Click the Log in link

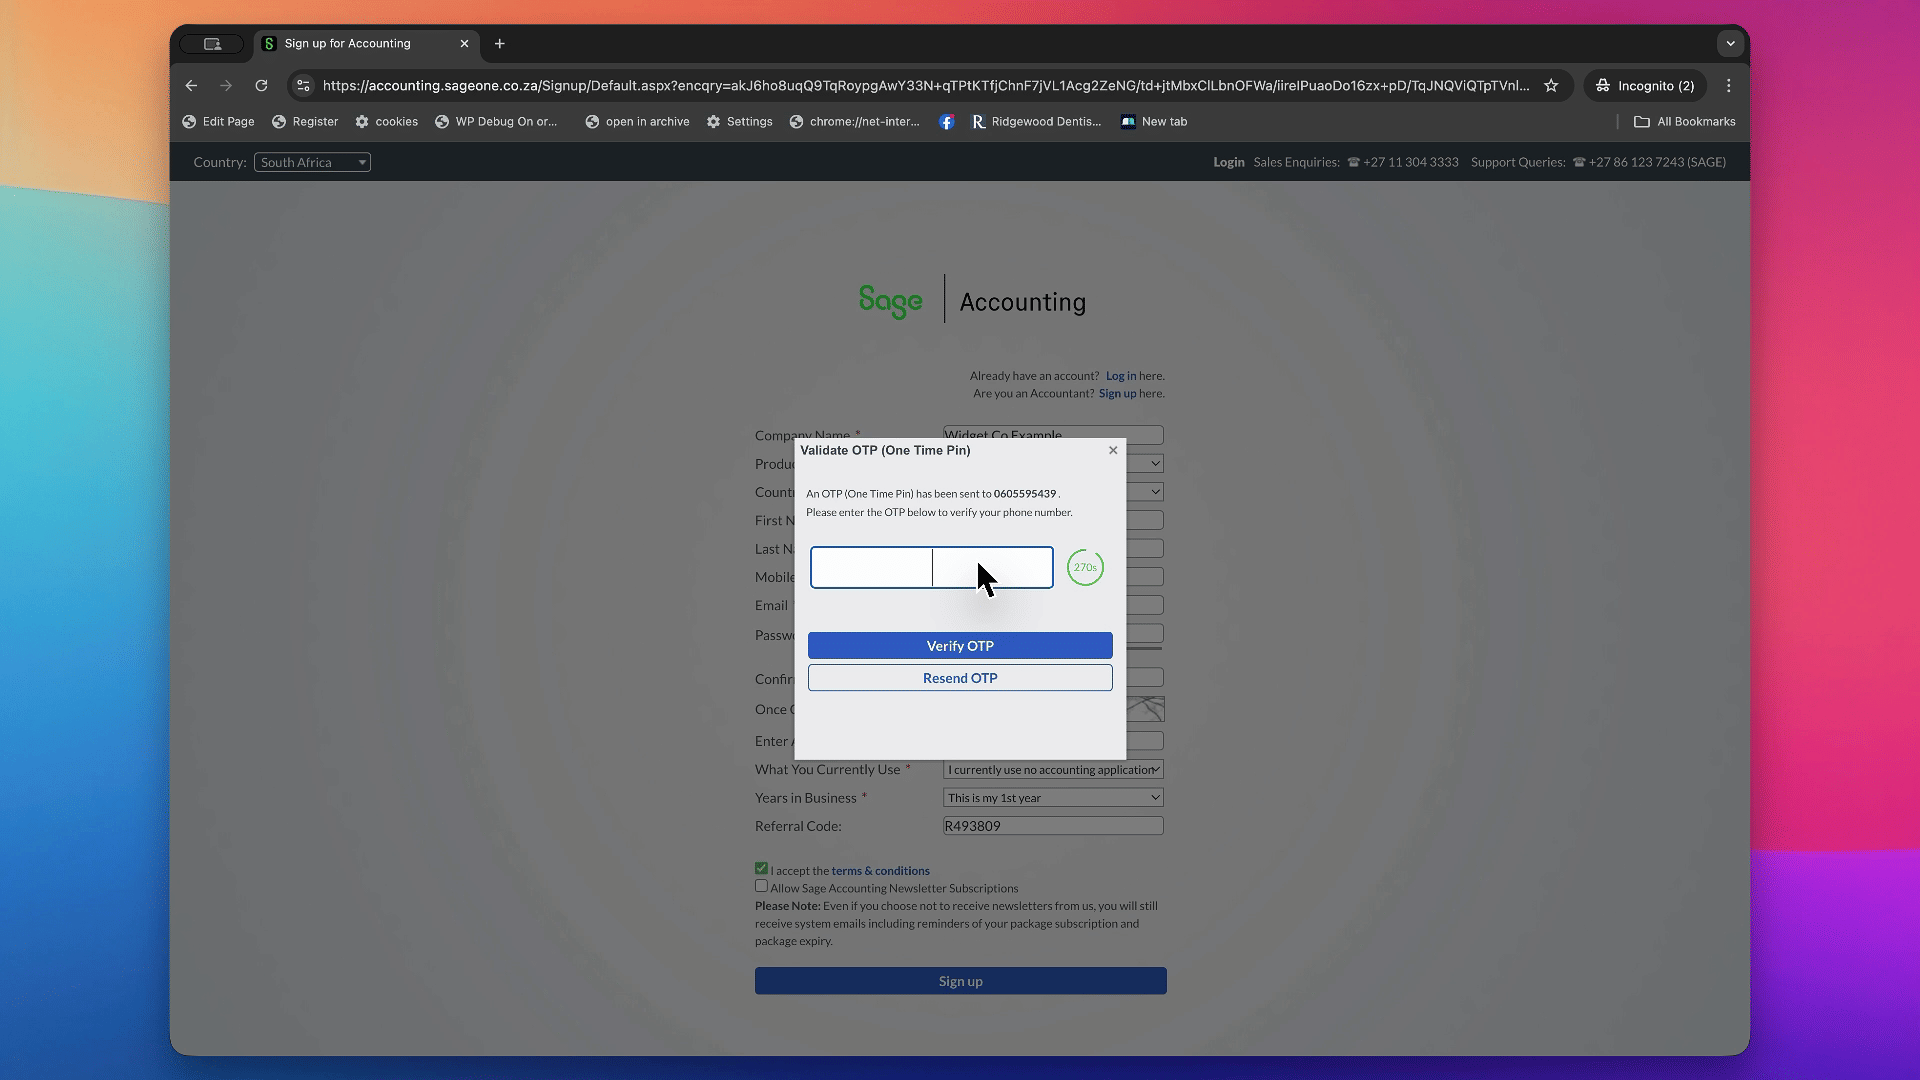point(1120,376)
